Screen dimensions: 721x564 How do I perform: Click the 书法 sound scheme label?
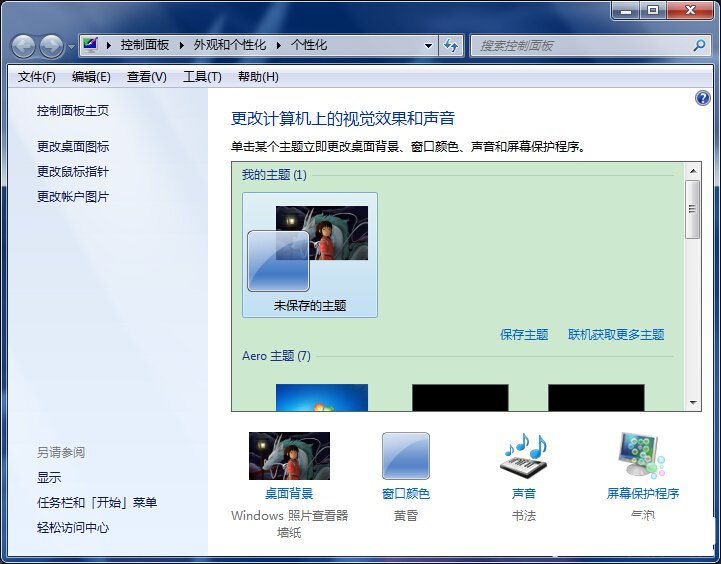[524, 516]
